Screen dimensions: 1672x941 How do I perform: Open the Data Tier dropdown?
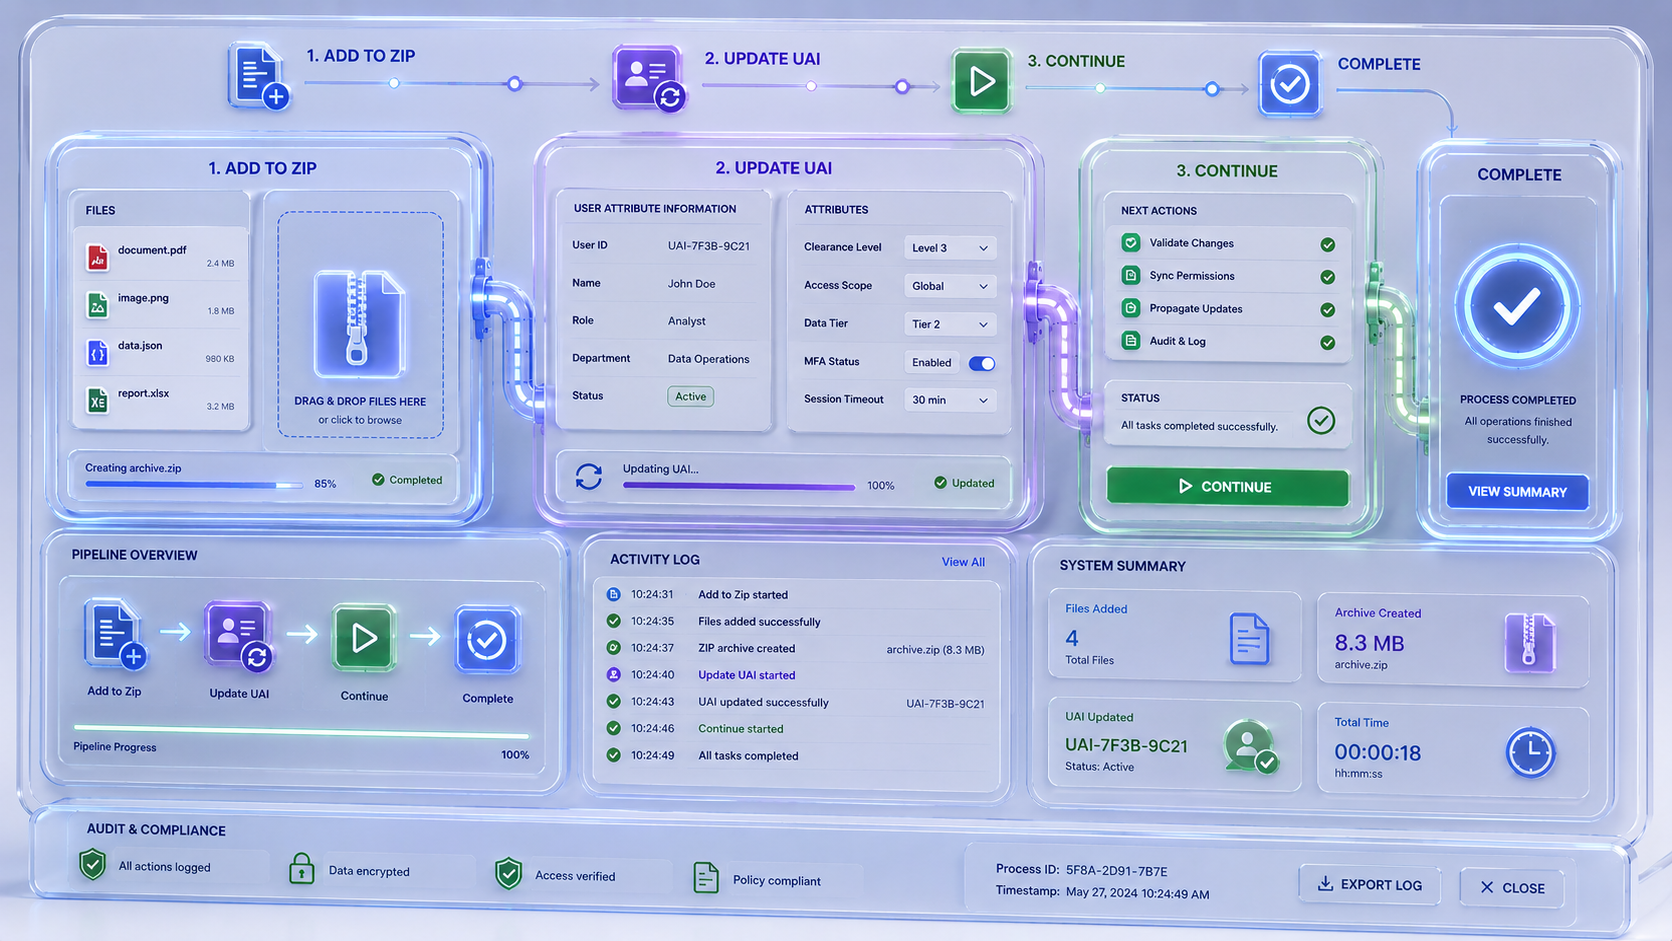(950, 324)
